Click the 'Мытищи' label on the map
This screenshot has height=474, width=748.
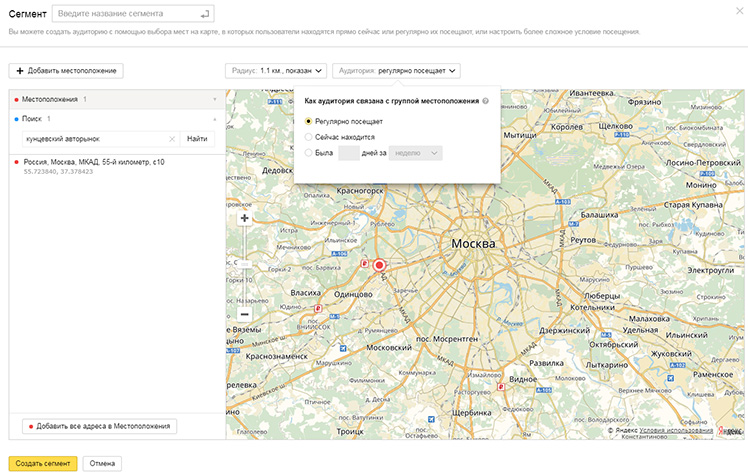[520, 135]
